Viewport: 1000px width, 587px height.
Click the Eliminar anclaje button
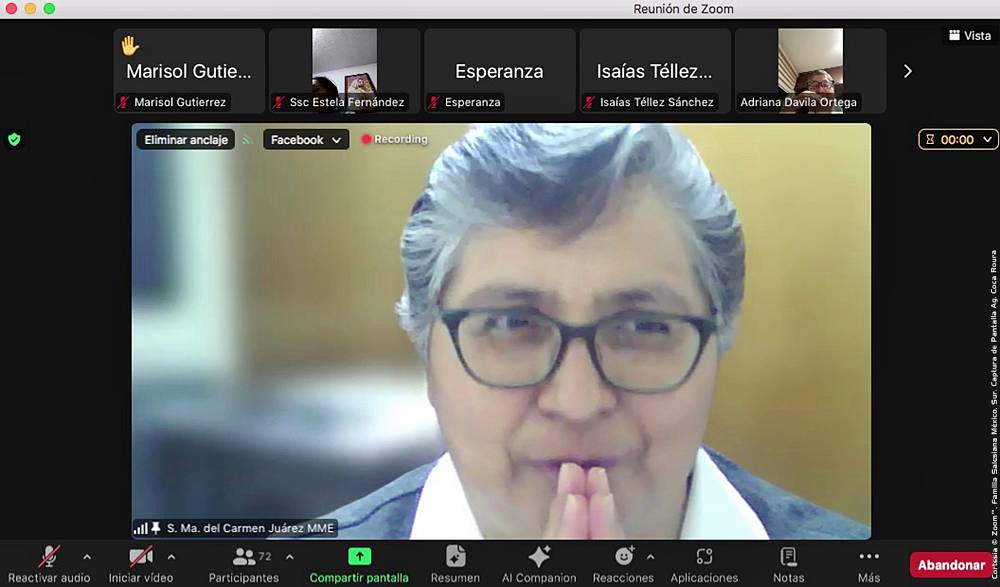(x=186, y=140)
